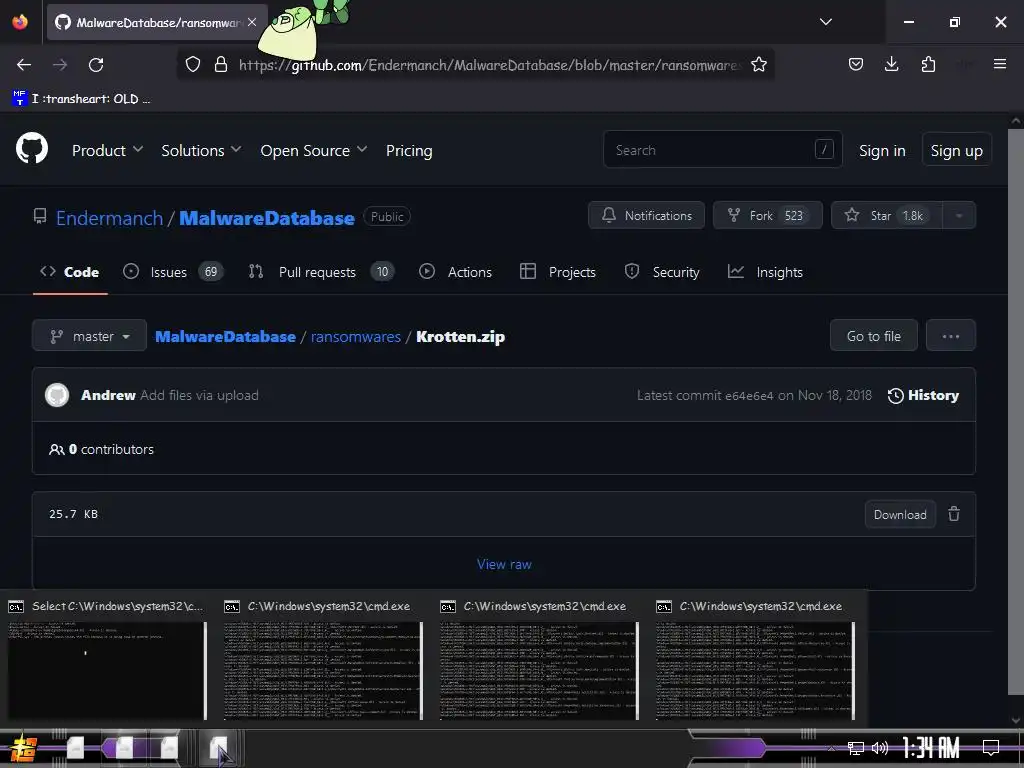Switch to the Actions tab
Viewport: 1024px width, 768px height.
pos(455,272)
